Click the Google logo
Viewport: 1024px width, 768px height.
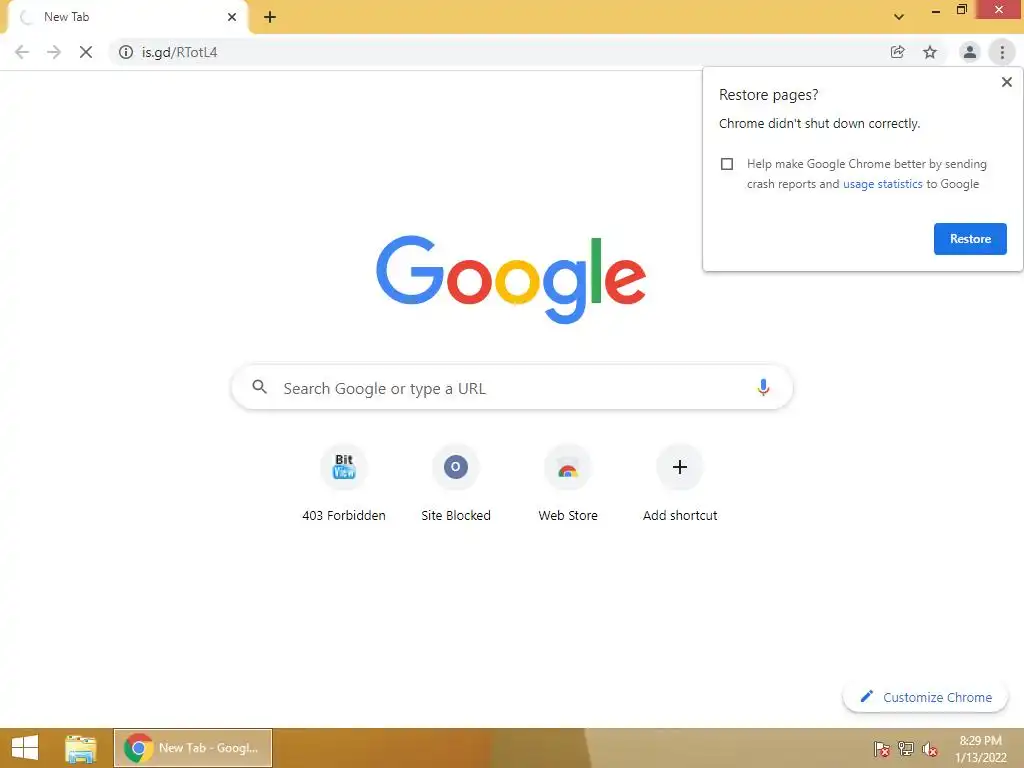coord(511,280)
